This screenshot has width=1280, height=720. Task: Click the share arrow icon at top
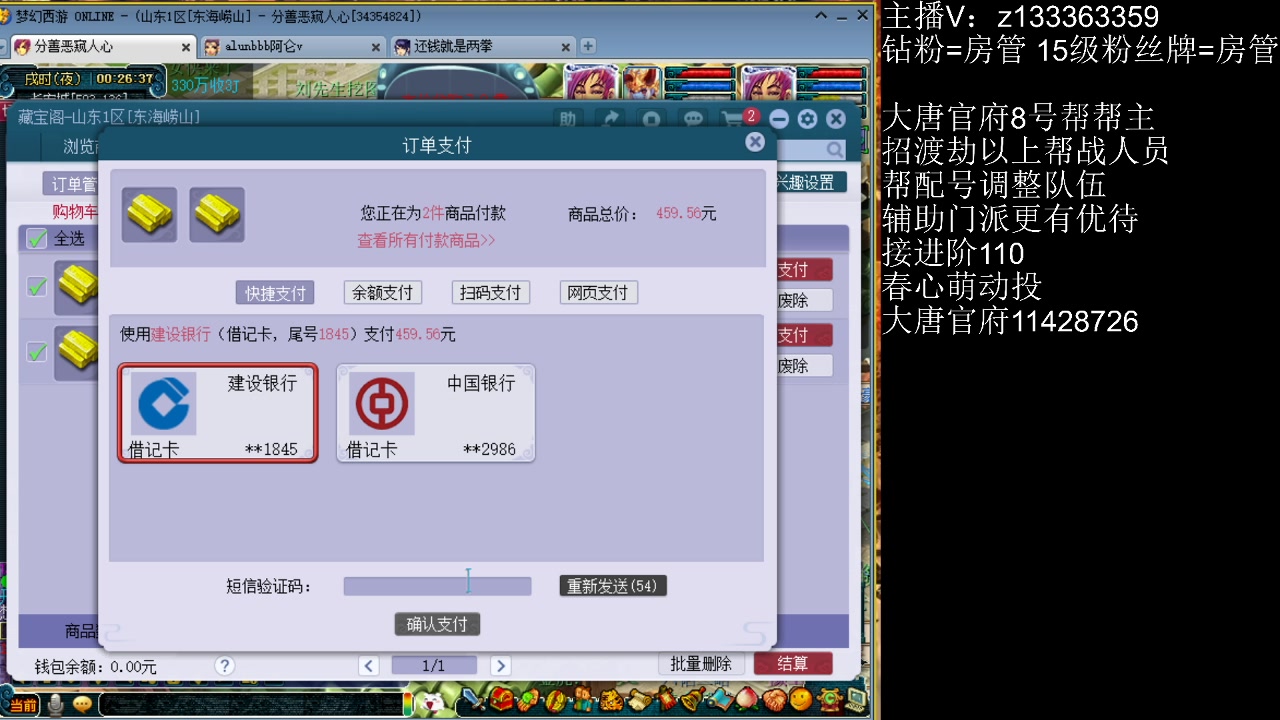point(612,117)
